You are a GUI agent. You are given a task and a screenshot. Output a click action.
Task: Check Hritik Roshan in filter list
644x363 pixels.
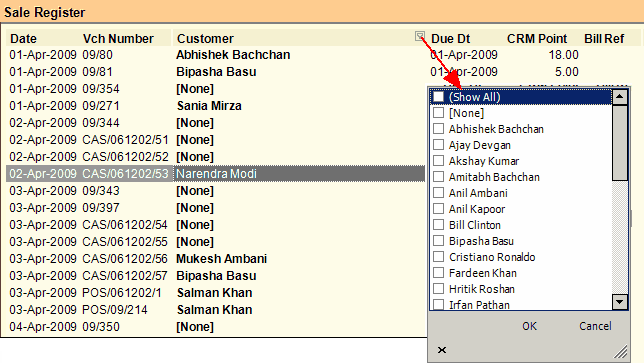(439, 289)
